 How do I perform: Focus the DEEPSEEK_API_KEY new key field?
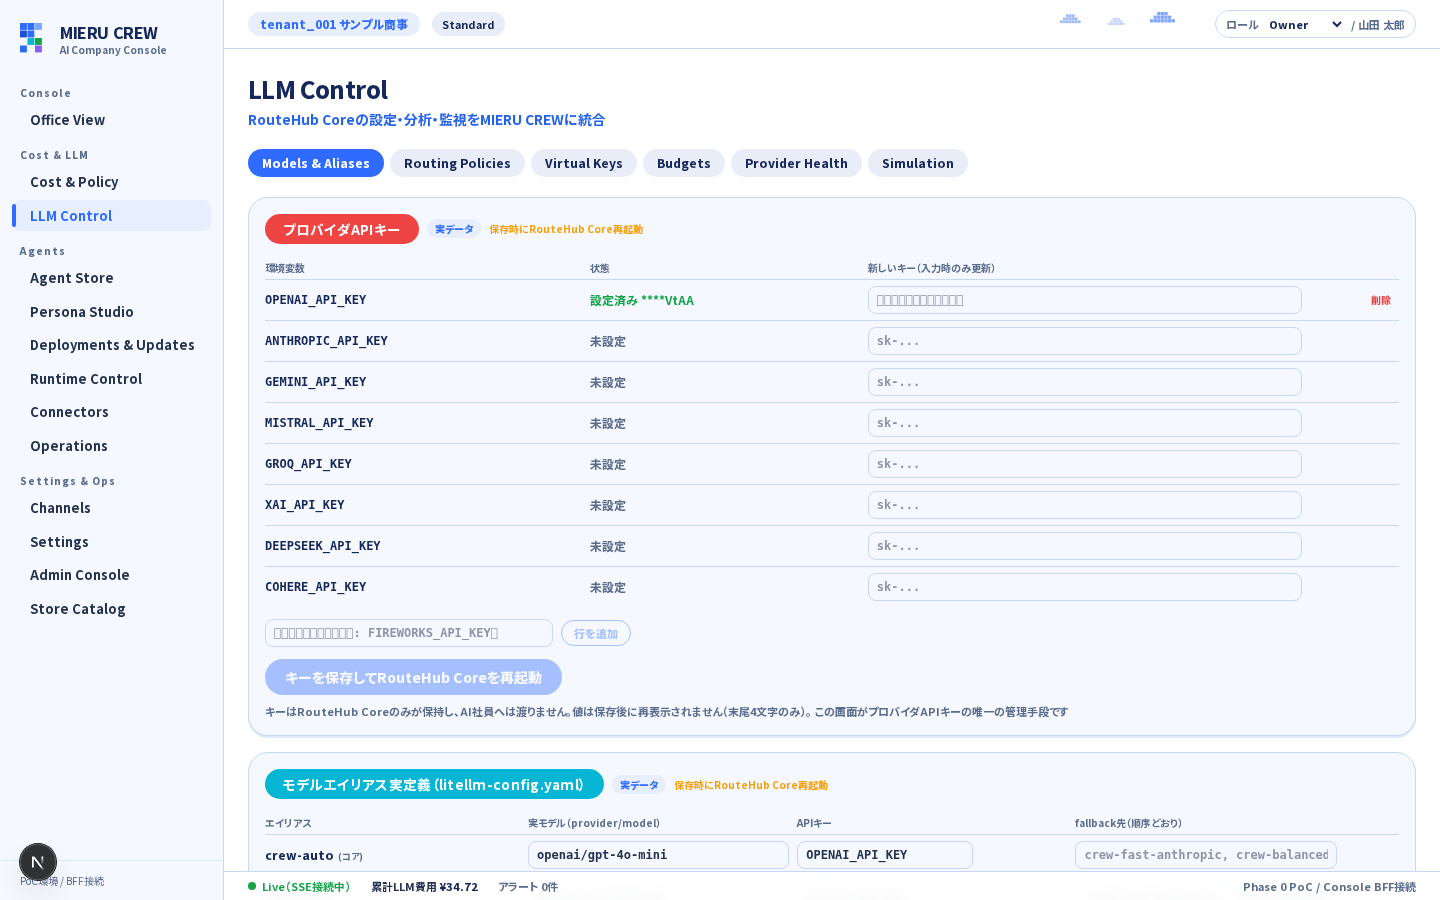coord(1085,546)
